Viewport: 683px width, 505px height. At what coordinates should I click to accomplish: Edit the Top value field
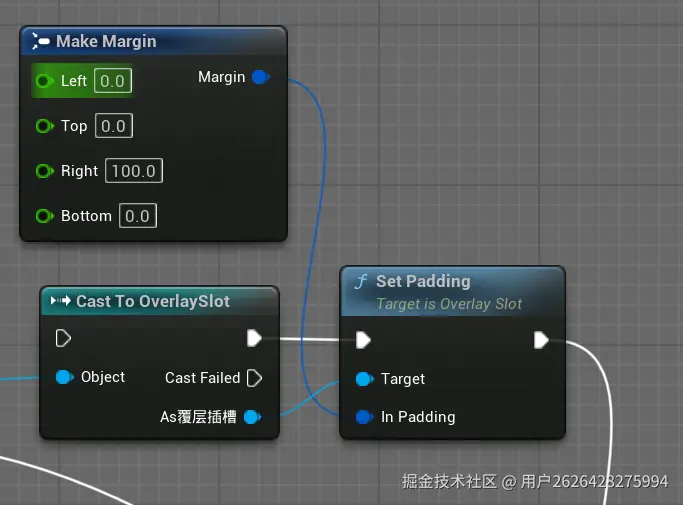click(x=114, y=126)
